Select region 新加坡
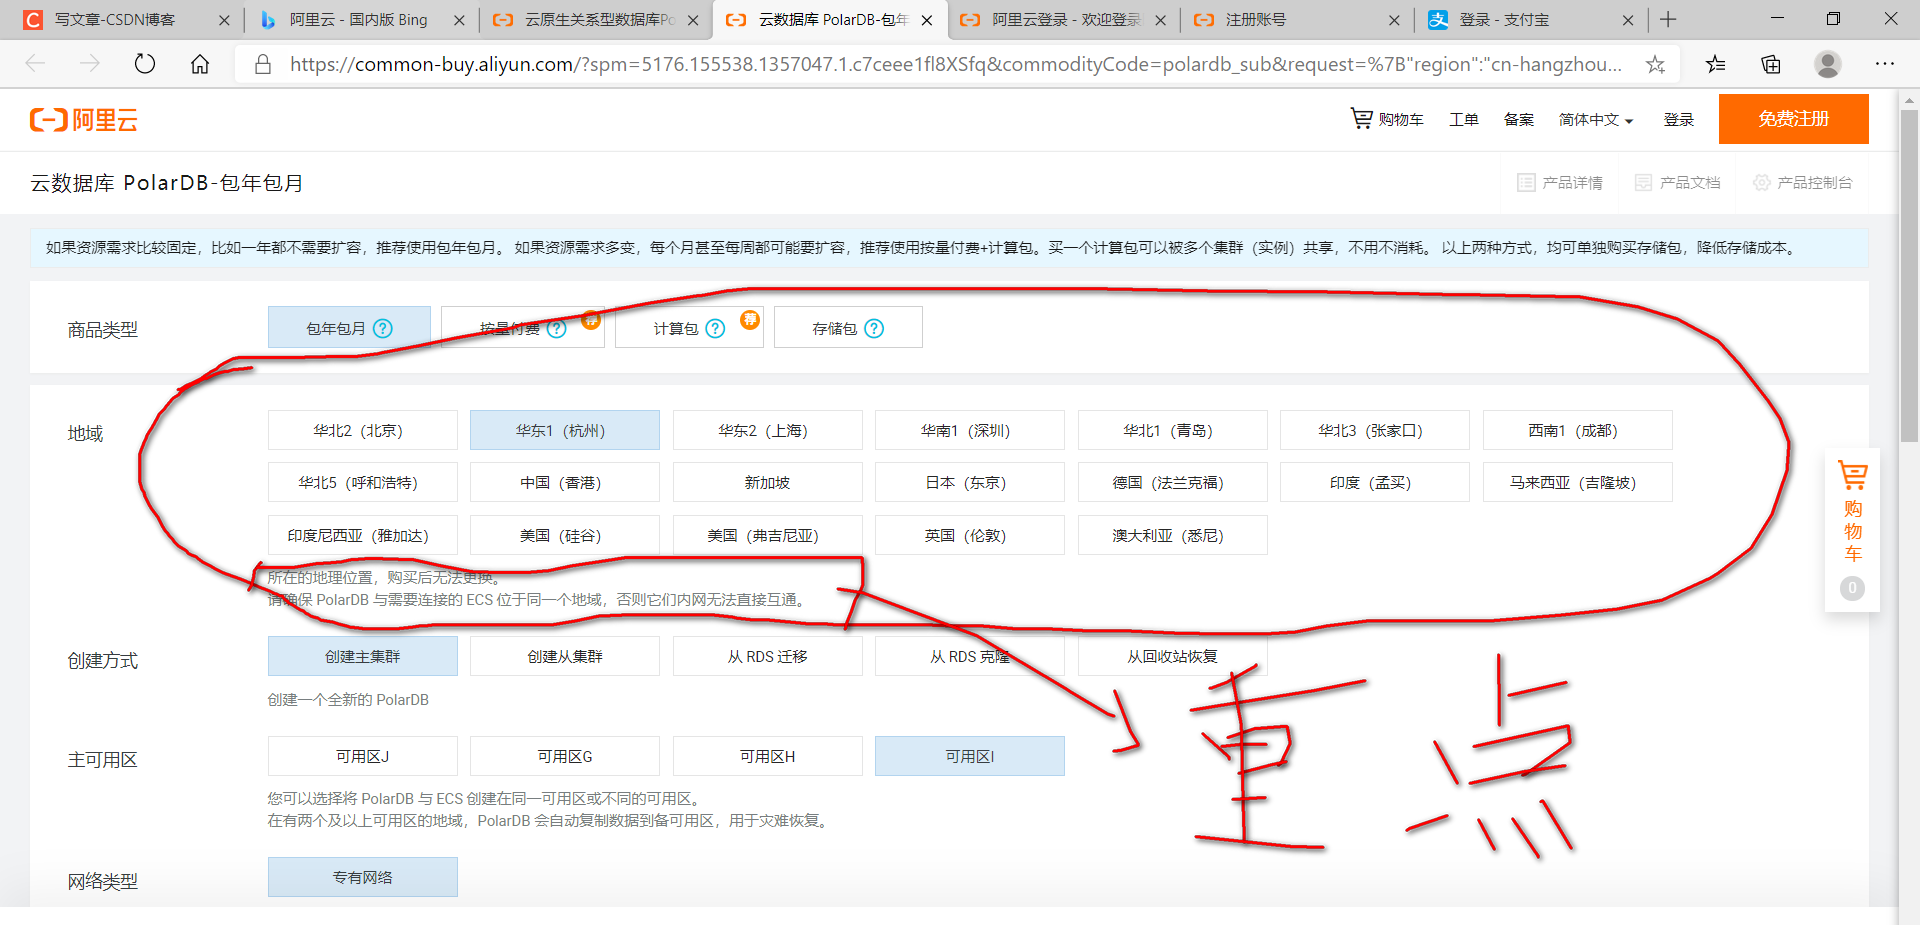The height and width of the screenshot is (925, 1920). click(767, 482)
